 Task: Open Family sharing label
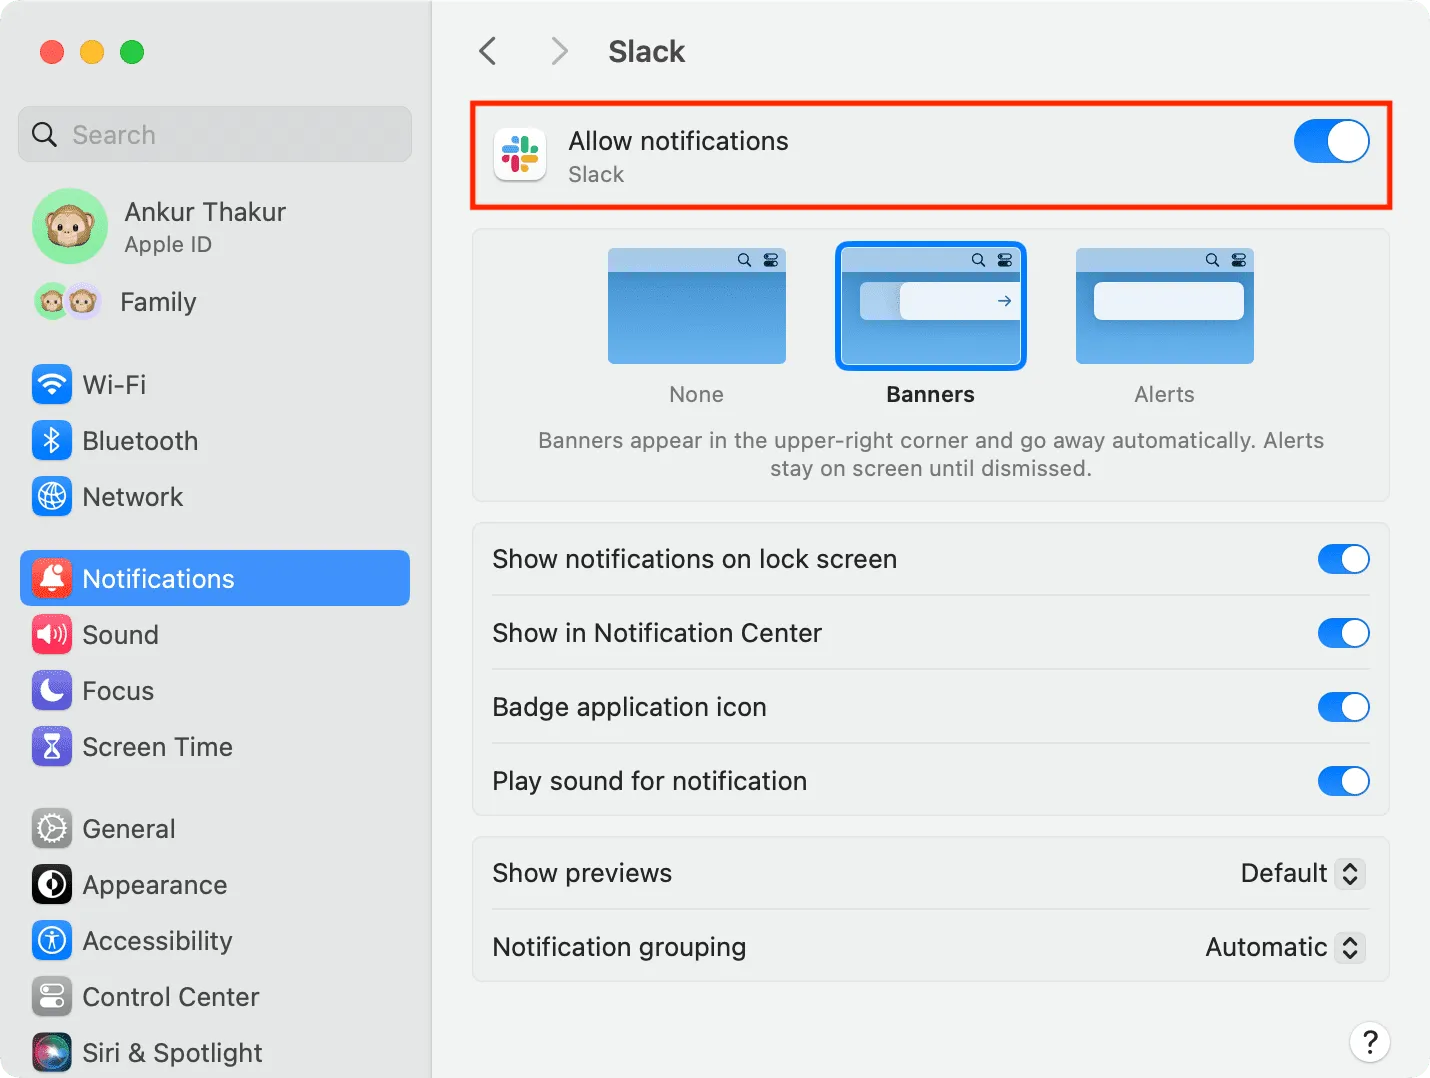coord(158,302)
